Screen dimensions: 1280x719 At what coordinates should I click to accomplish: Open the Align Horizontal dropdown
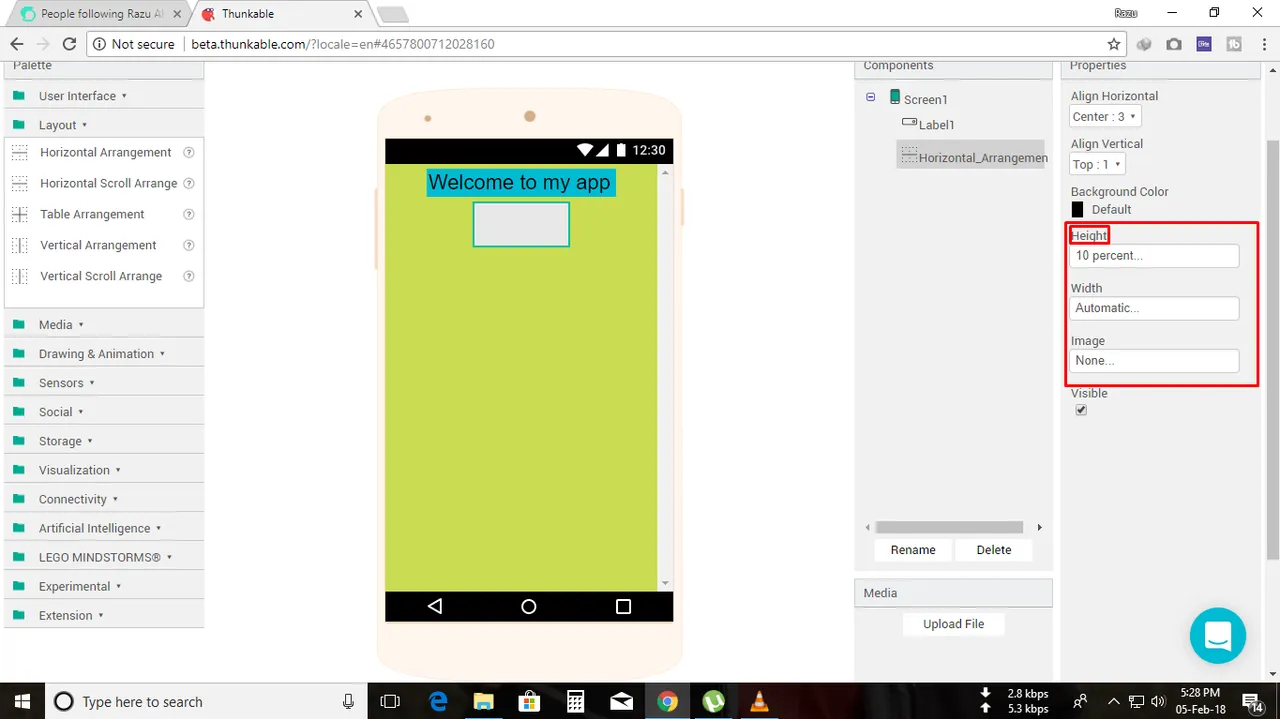click(x=1105, y=117)
